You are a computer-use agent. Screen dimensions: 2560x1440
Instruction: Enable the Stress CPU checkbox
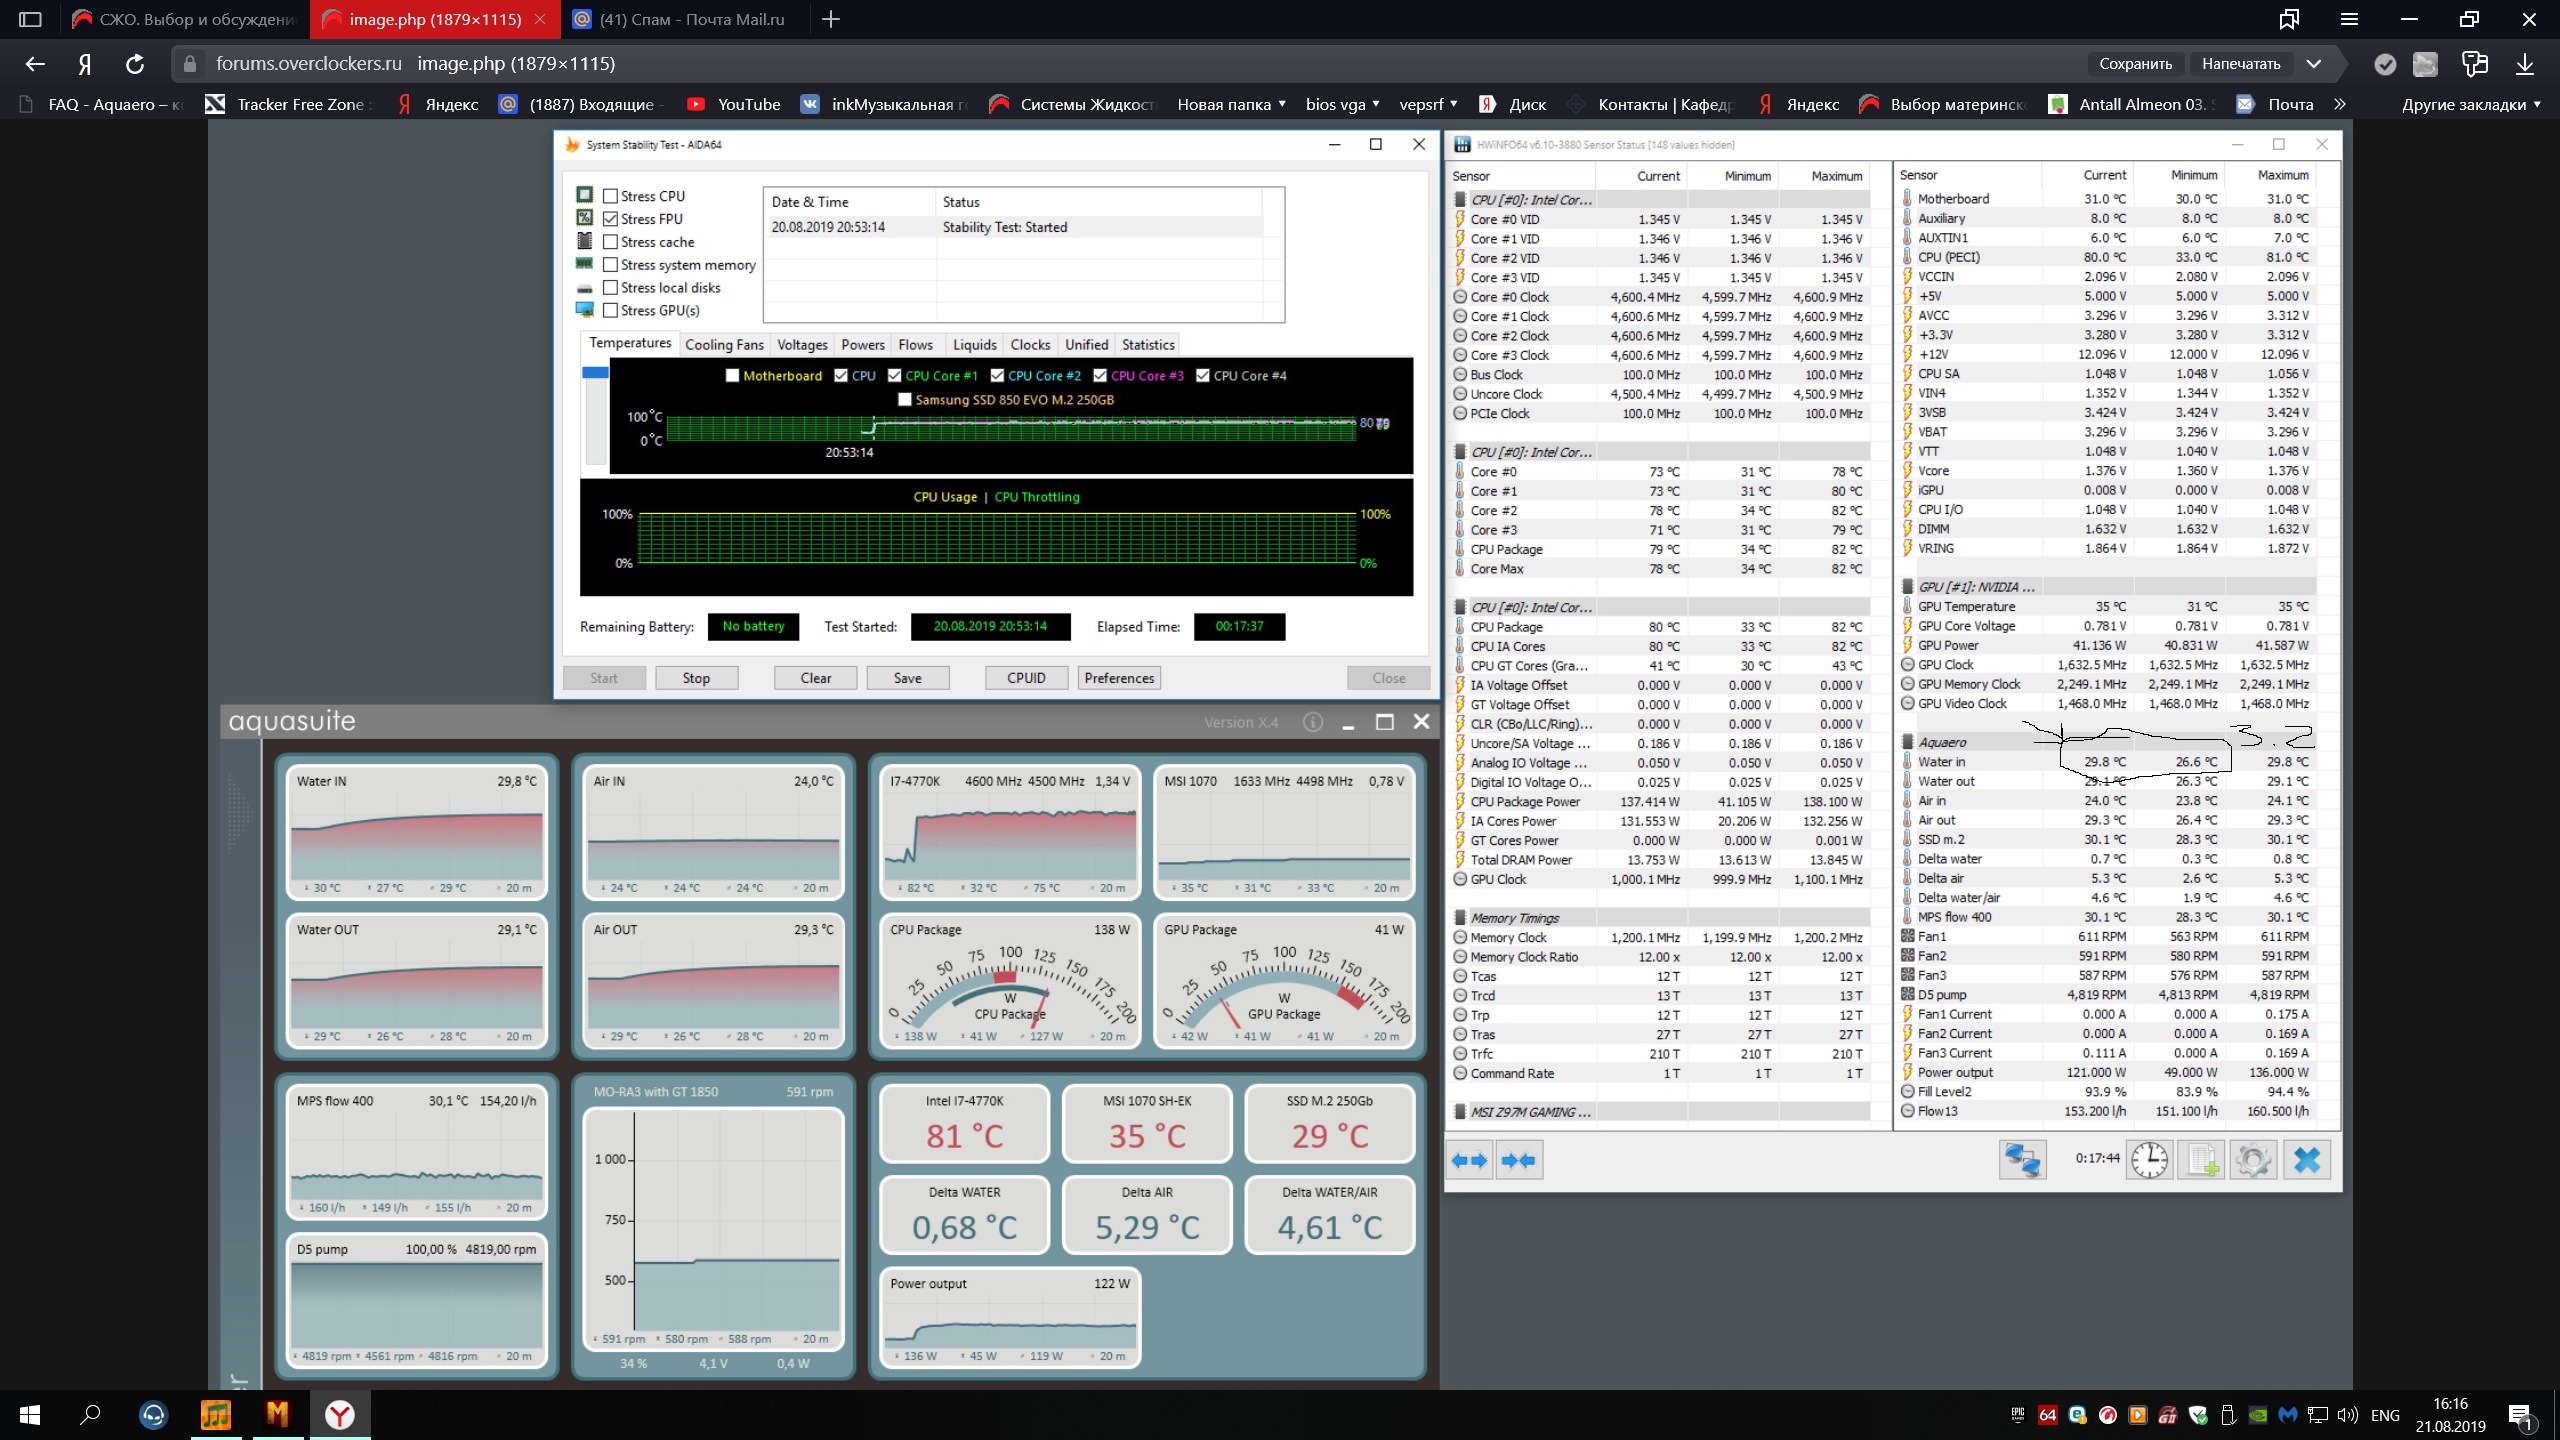(x=610, y=196)
